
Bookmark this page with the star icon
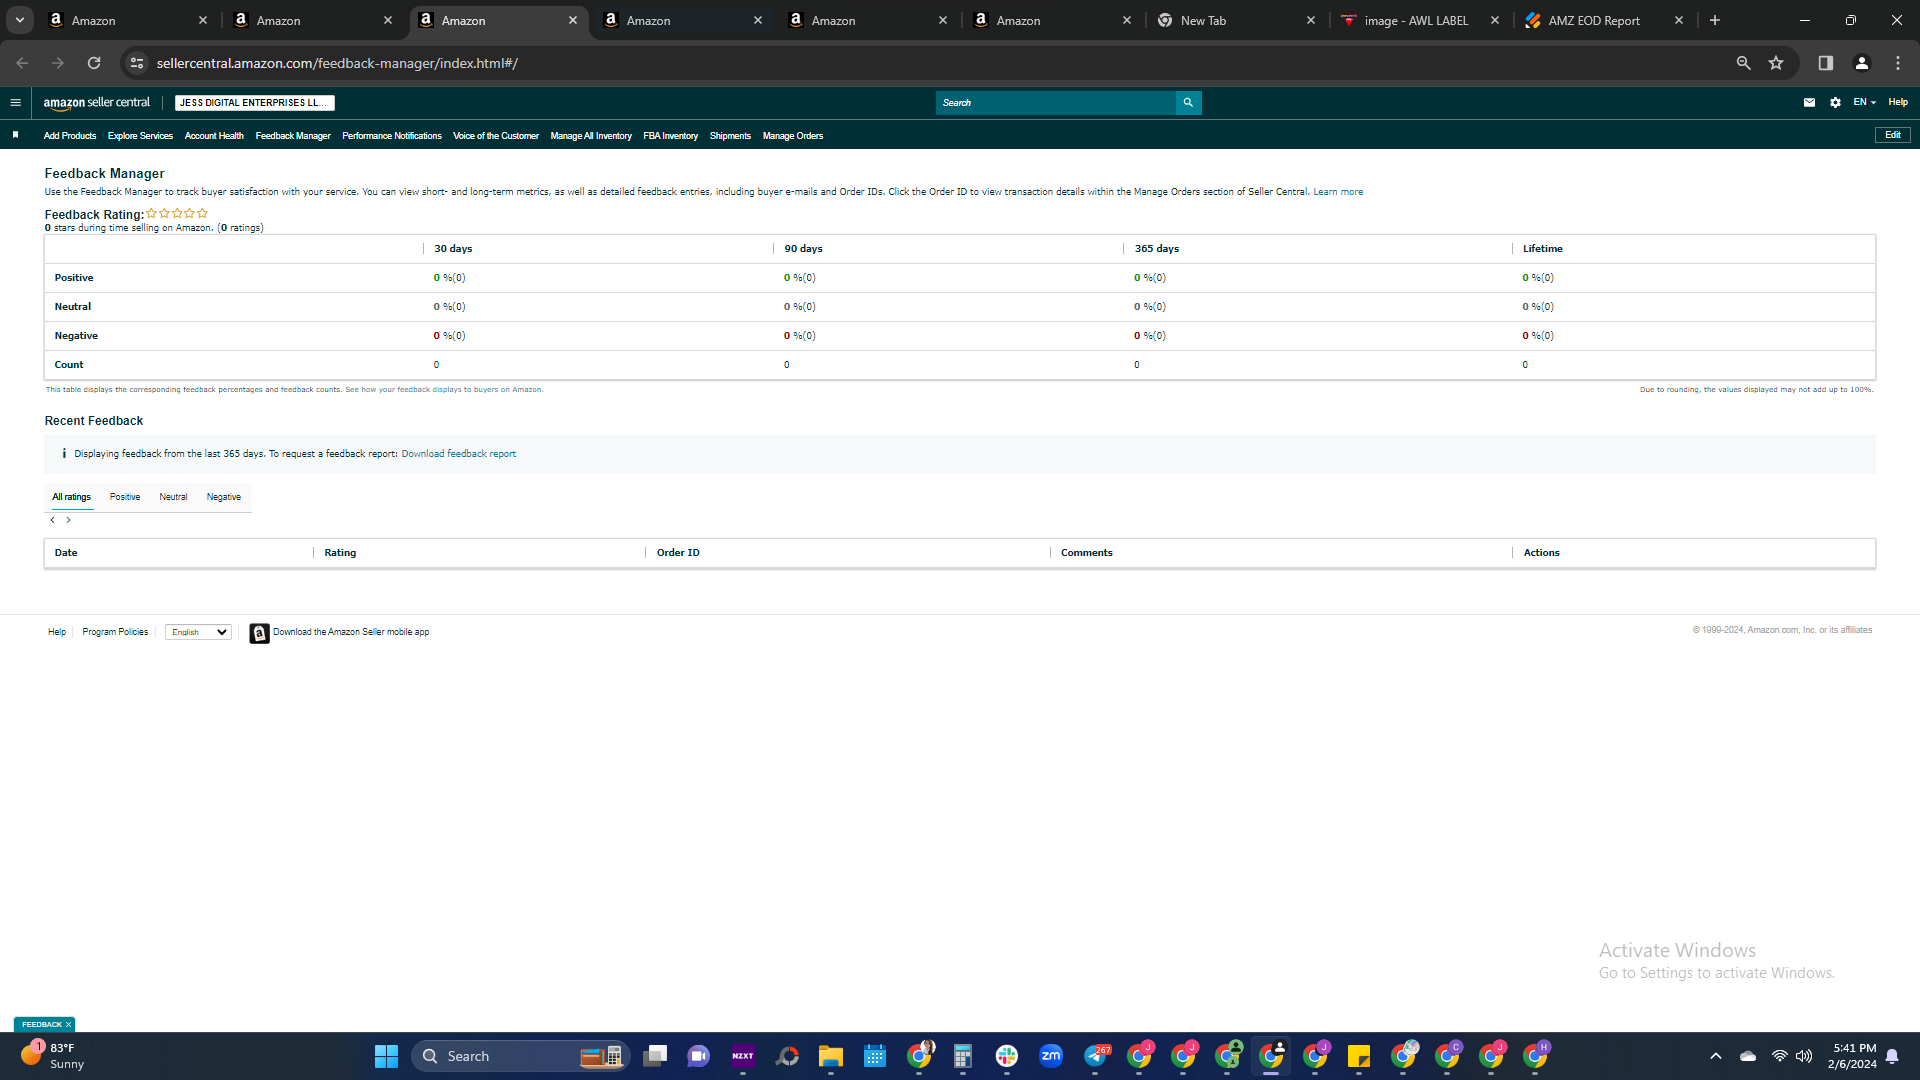click(1776, 63)
